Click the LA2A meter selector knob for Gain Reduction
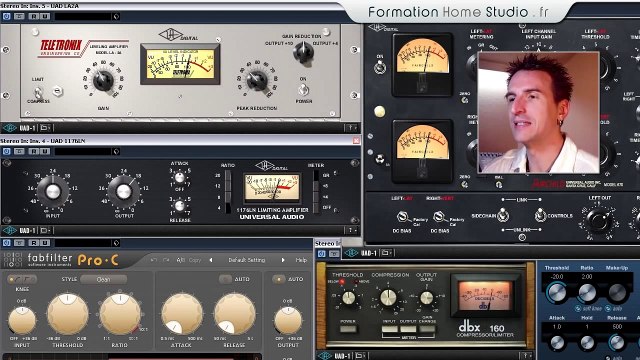 click(304, 52)
